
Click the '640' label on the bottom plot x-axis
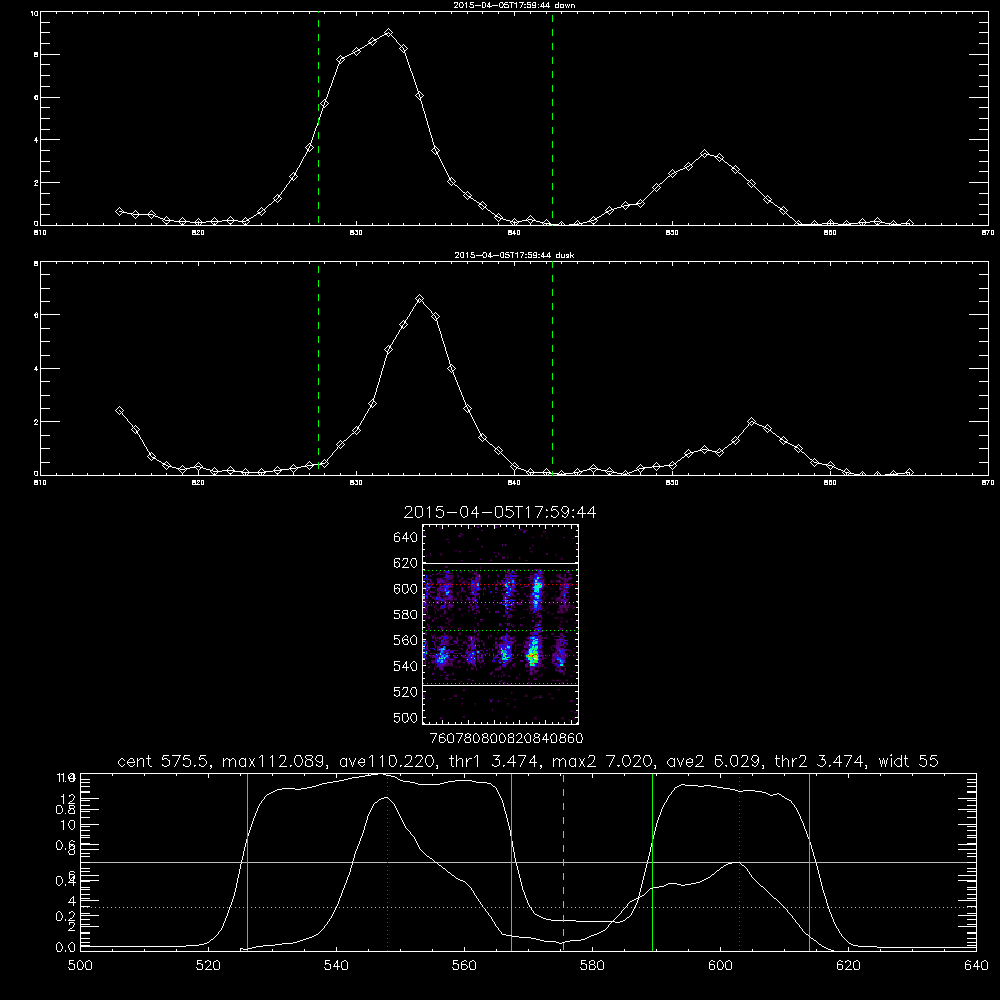click(976, 966)
